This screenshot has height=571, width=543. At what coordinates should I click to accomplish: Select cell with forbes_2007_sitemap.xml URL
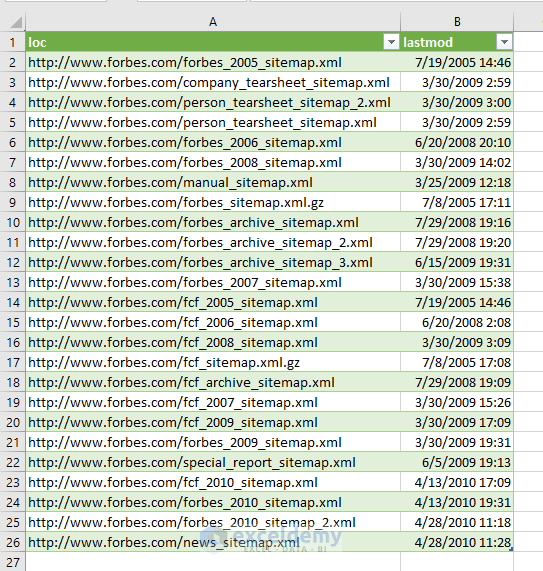[x=213, y=283]
